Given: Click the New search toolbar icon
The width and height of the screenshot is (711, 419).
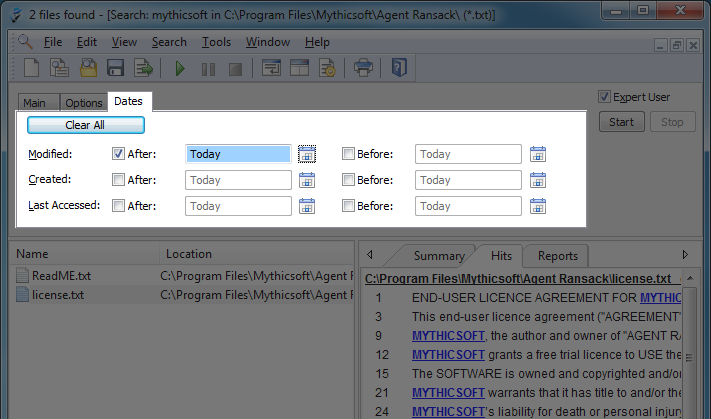Looking at the screenshot, I should pyautogui.click(x=30, y=69).
